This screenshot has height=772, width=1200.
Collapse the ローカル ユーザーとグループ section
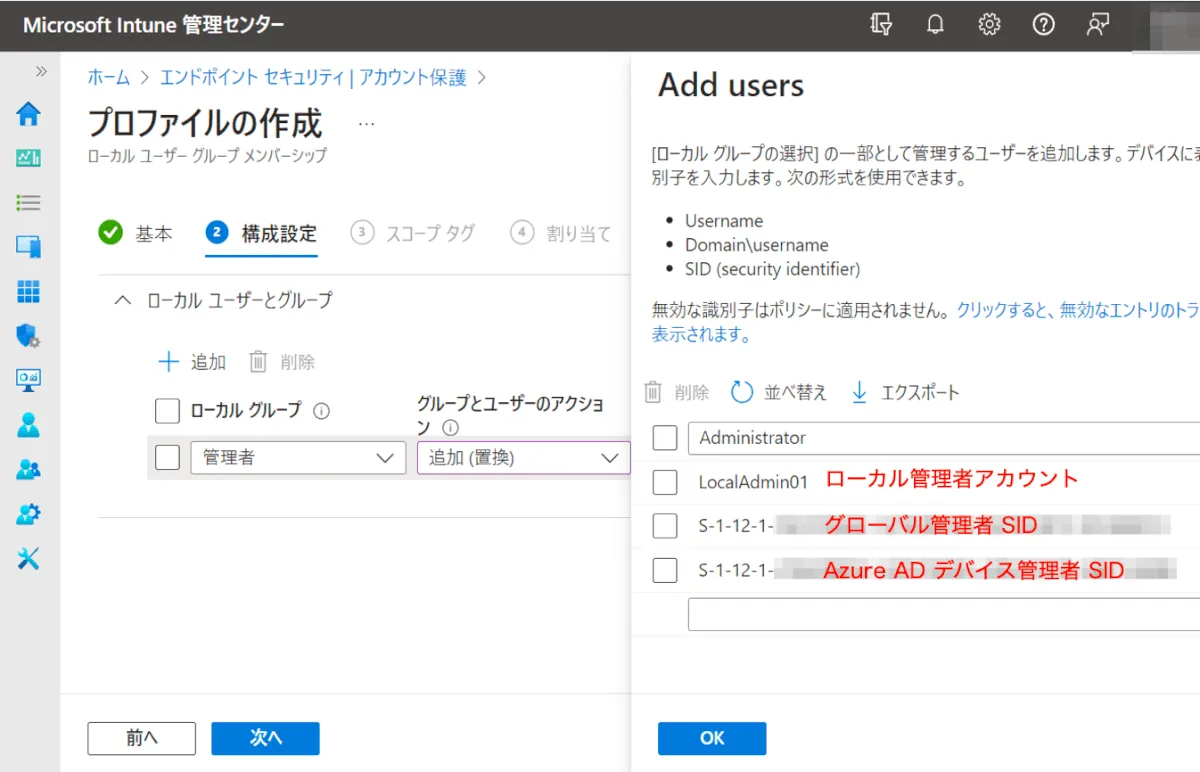[123, 300]
